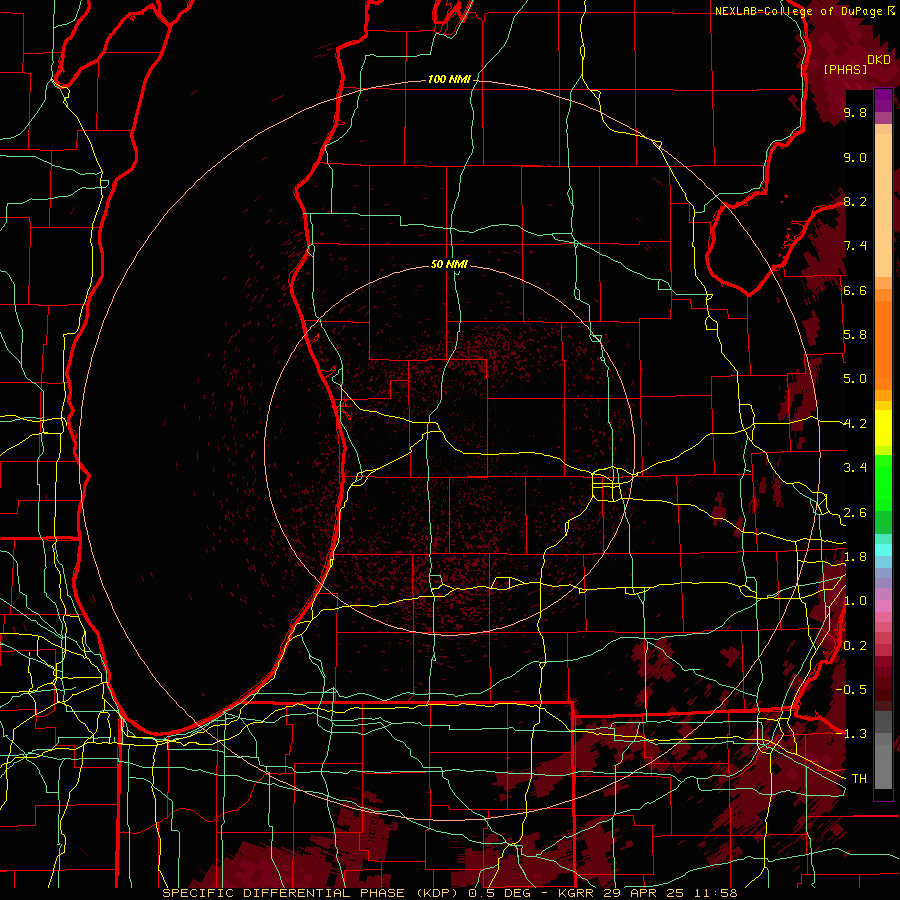Click the purple swatch atop the color scale

click(883, 100)
